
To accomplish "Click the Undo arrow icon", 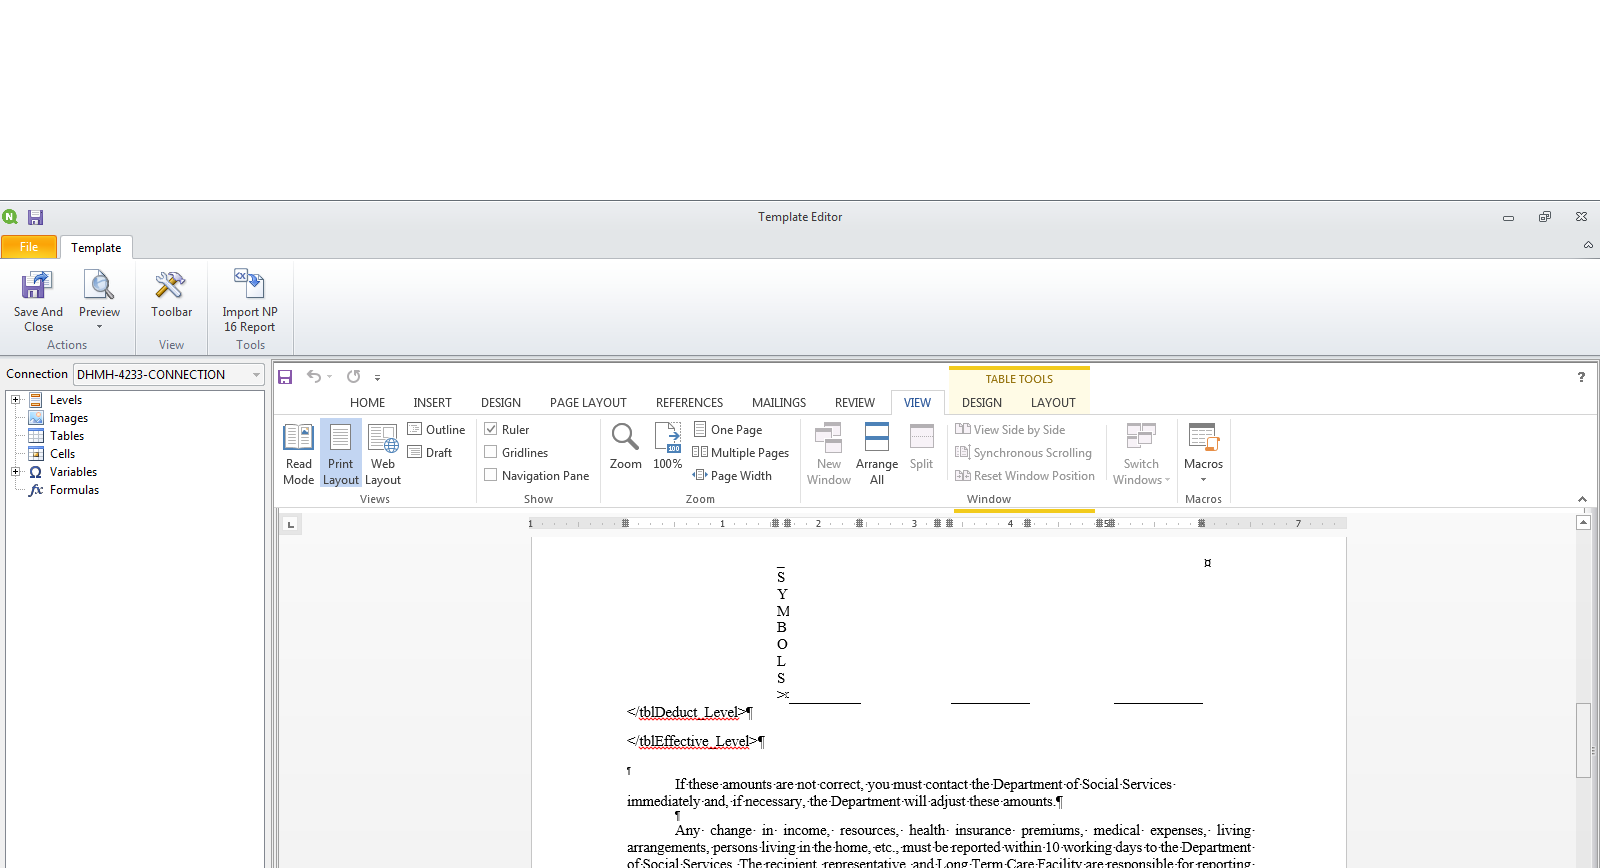I will [x=314, y=377].
